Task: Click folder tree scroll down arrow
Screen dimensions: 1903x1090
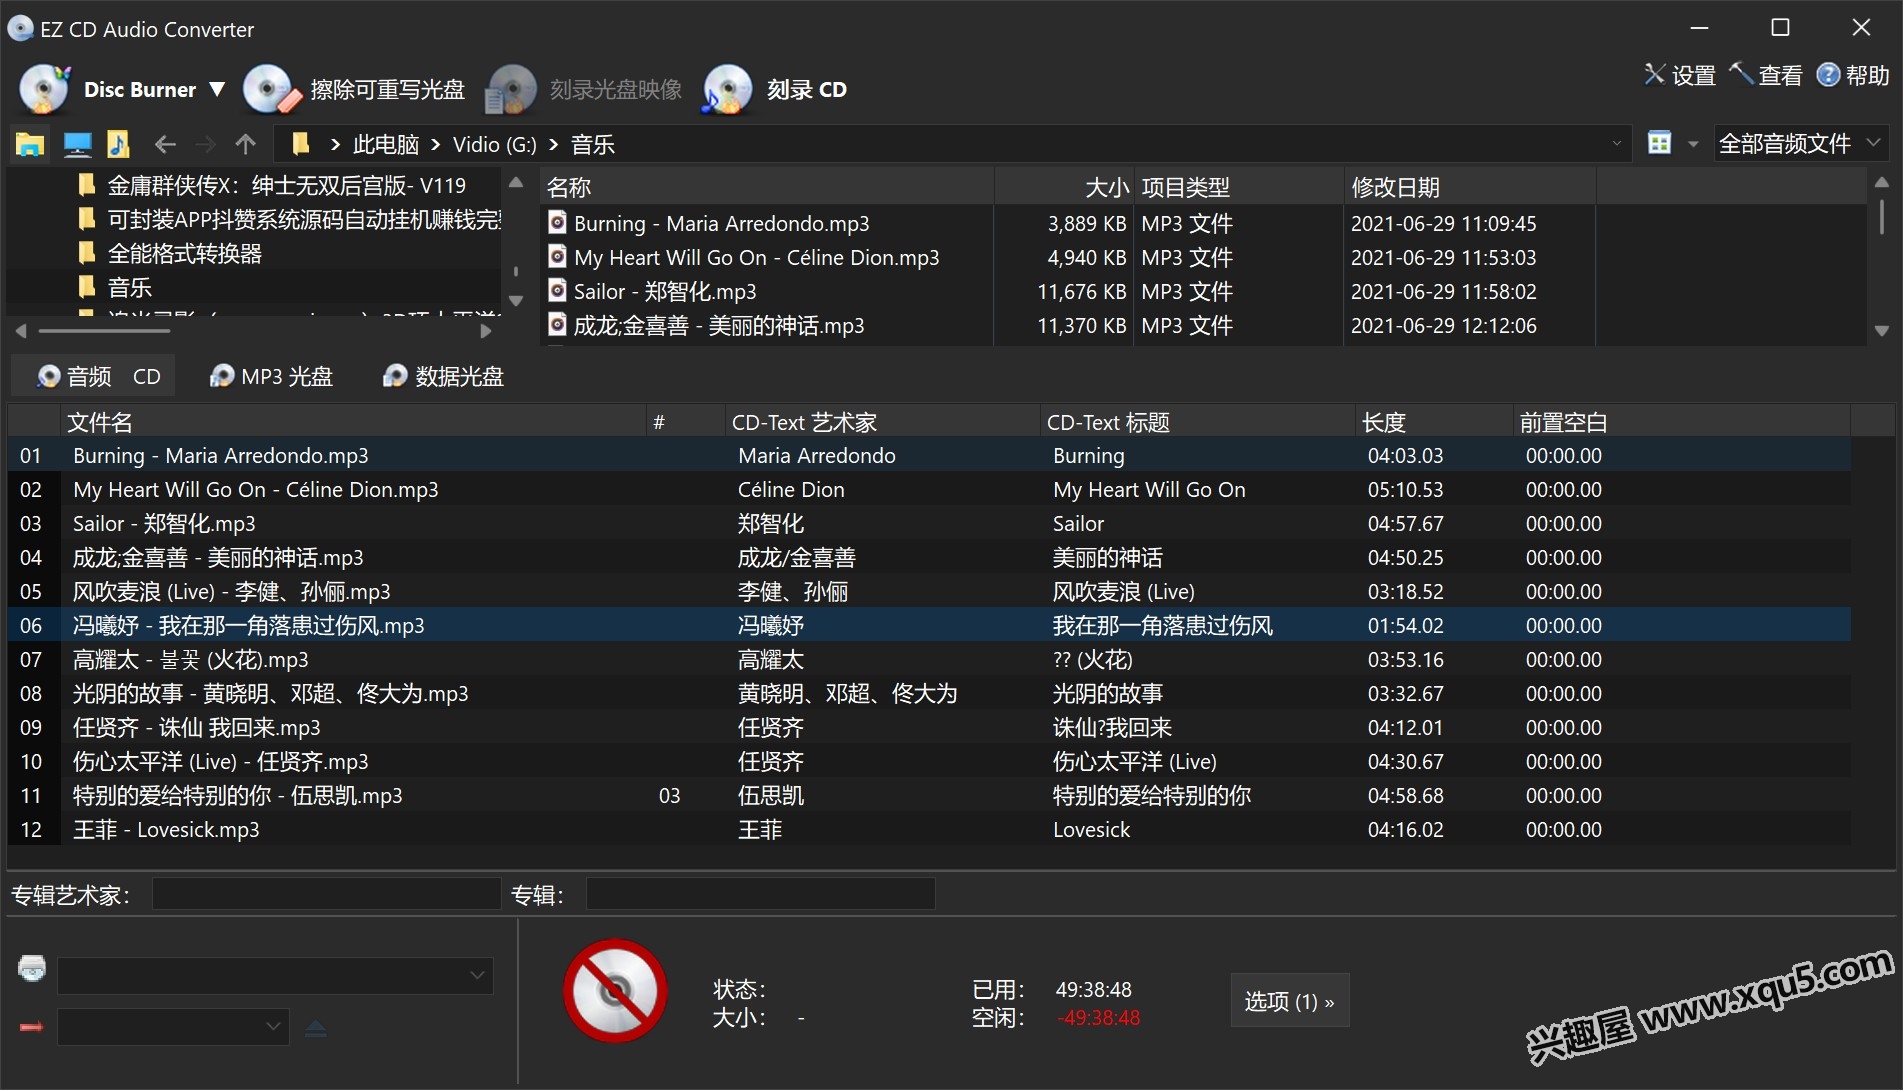Action: click(x=516, y=300)
